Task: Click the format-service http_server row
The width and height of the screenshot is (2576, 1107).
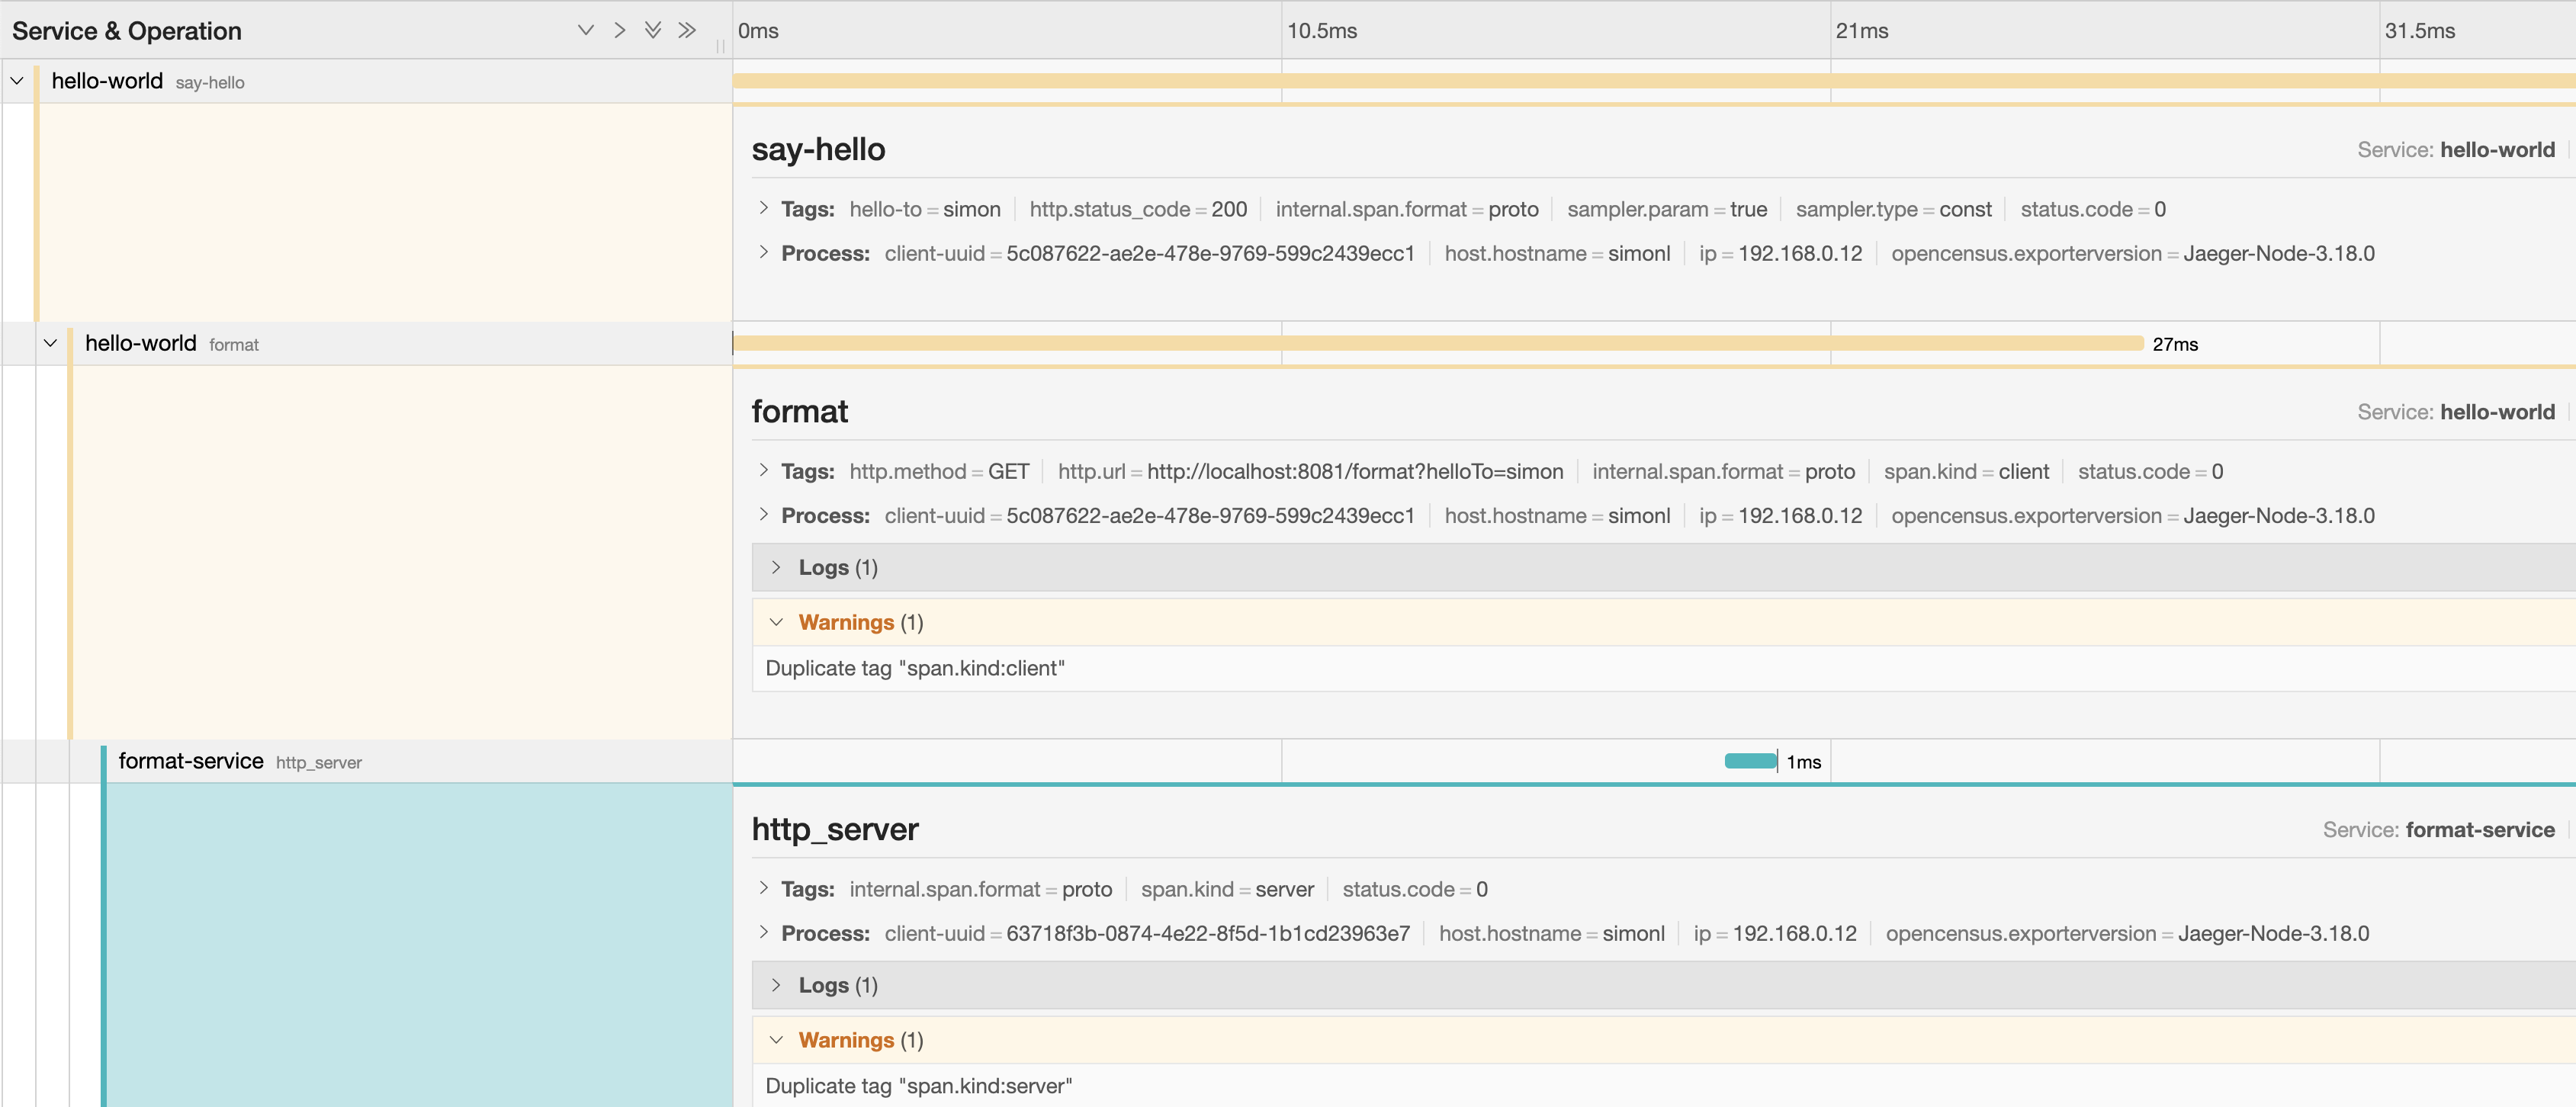Action: click(240, 761)
